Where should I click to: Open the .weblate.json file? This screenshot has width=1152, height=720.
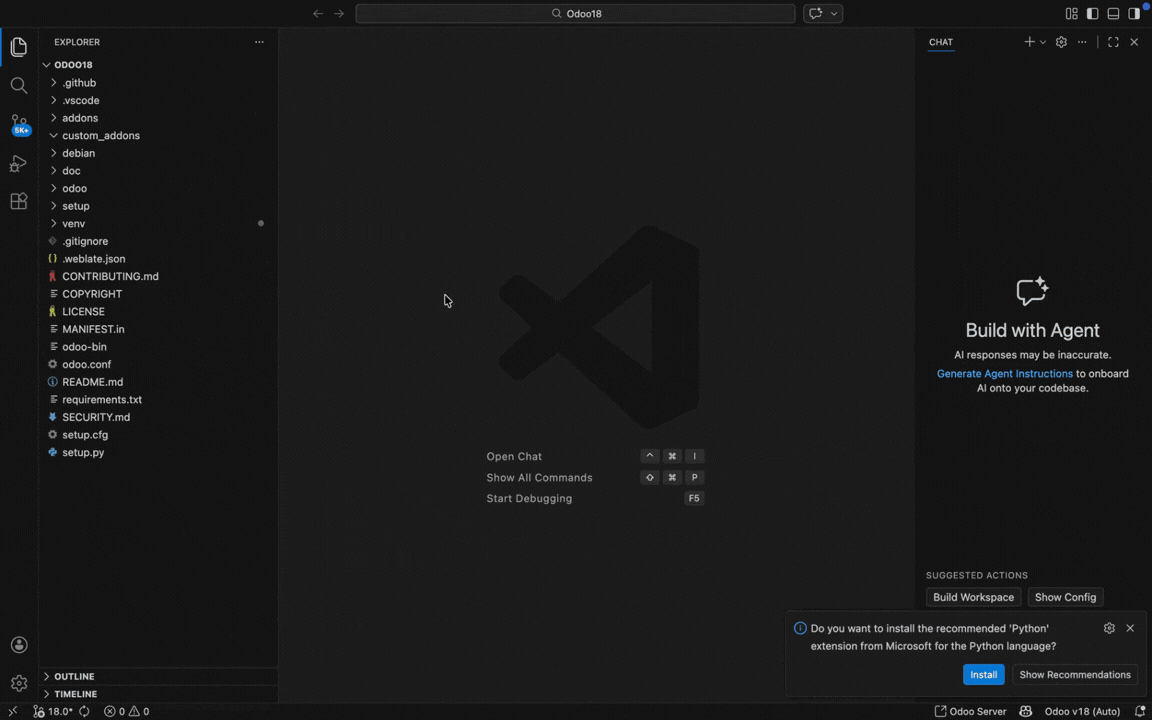[158, 259]
